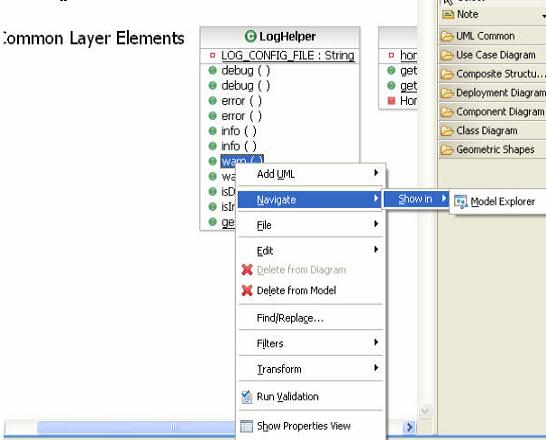Image resolution: width=546 pixels, height=440 pixels.
Task: Click the green icon beside selected warn ( )
Action: (x=212, y=161)
